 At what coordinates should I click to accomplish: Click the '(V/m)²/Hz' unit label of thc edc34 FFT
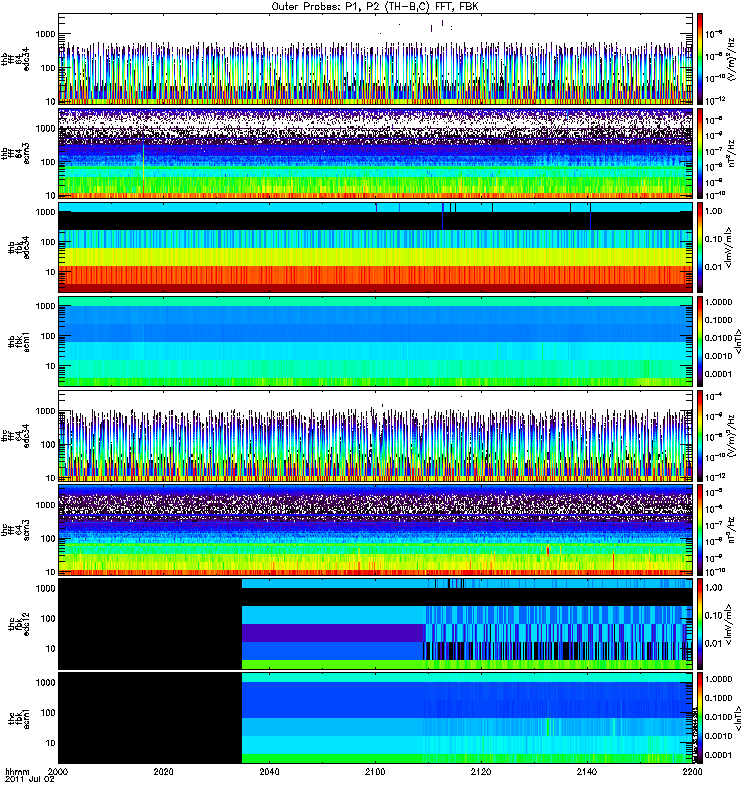[732, 436]
